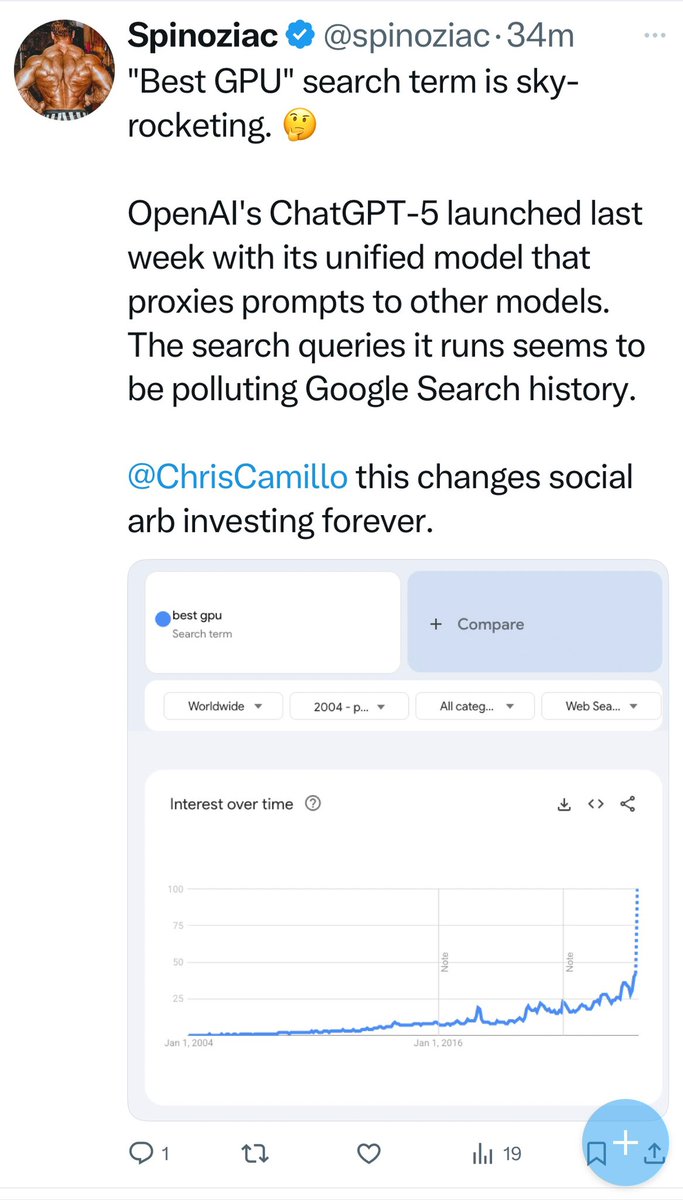The image size is (683, 1200).
Task: Repost this tweet via retweet icon
Action: click(x=255, y=1153)
